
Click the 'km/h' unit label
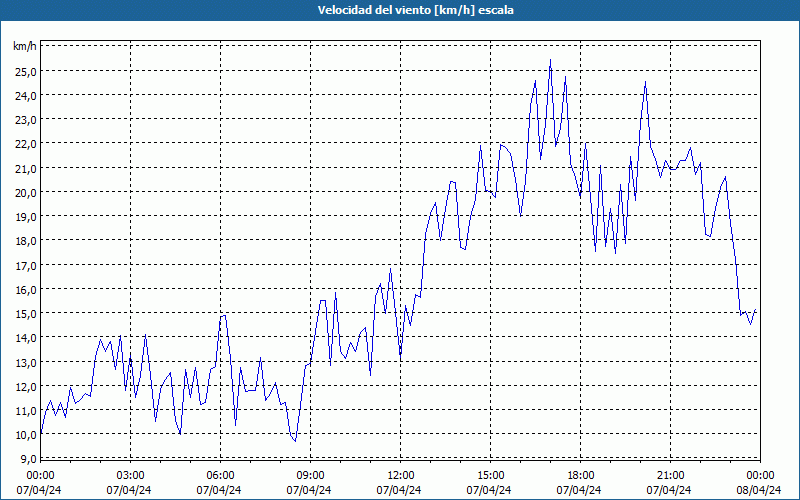(x=25, y=47)
